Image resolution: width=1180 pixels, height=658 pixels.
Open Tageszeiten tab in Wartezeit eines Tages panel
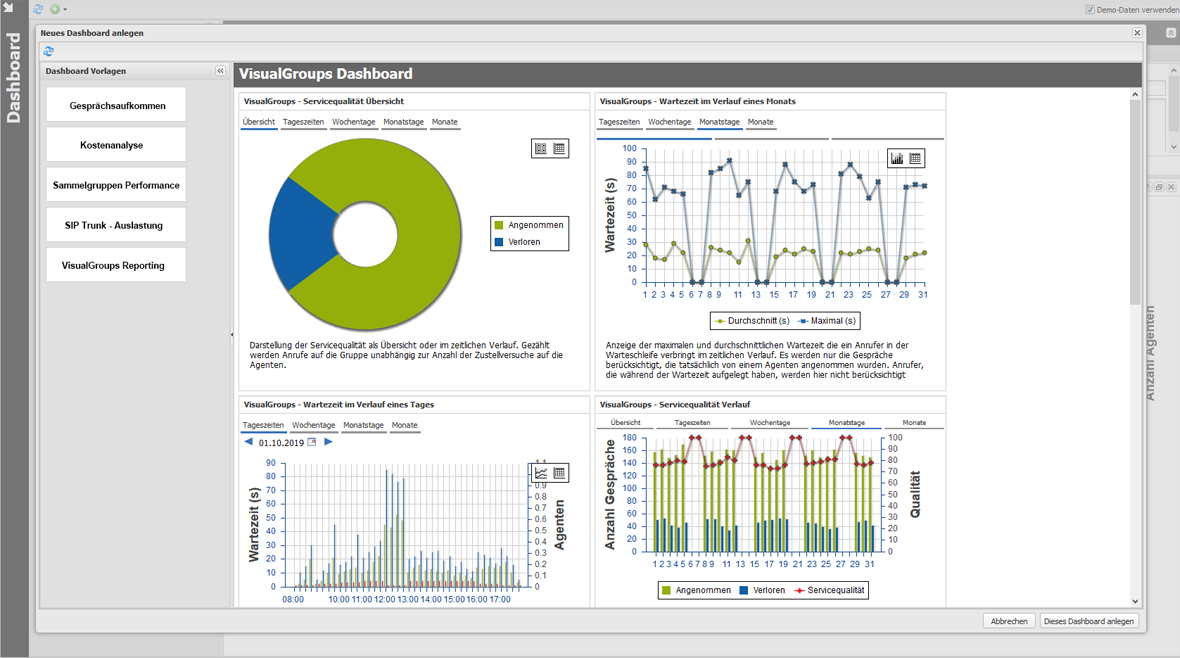[263, 425]
